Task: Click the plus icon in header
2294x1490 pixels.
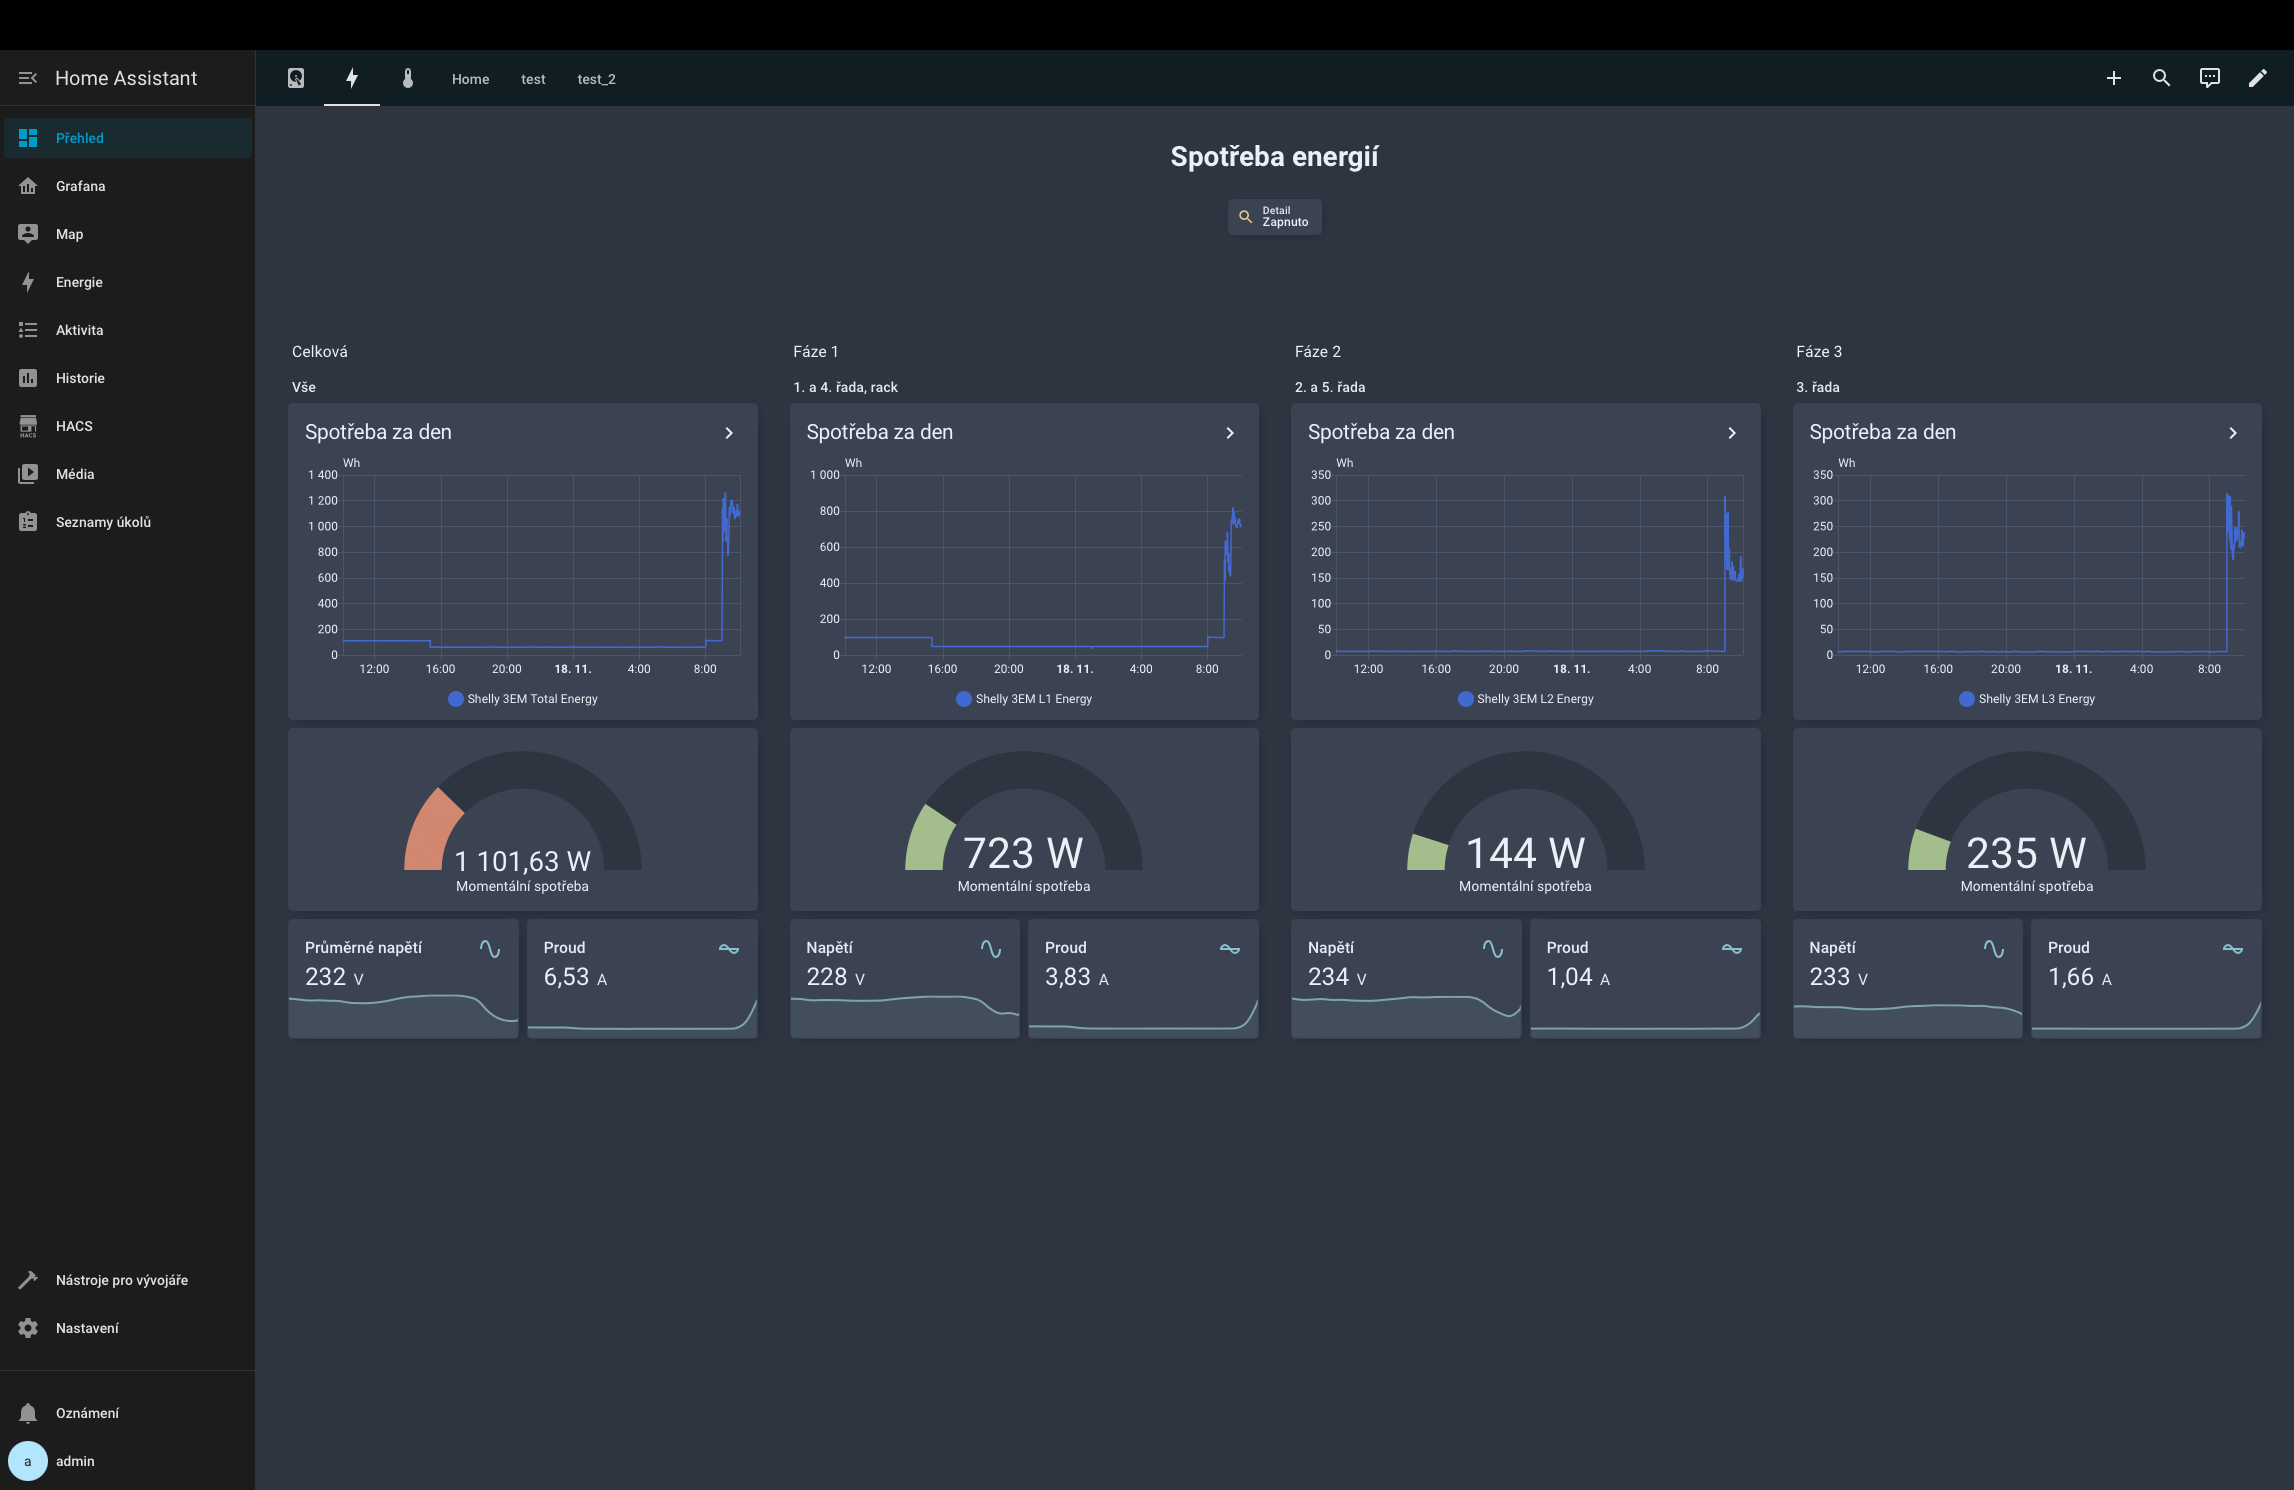Action: [x=2113, y=78]
